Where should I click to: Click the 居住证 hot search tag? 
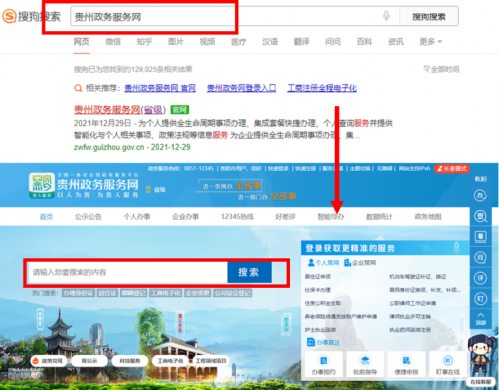click(x=107, y=293)
